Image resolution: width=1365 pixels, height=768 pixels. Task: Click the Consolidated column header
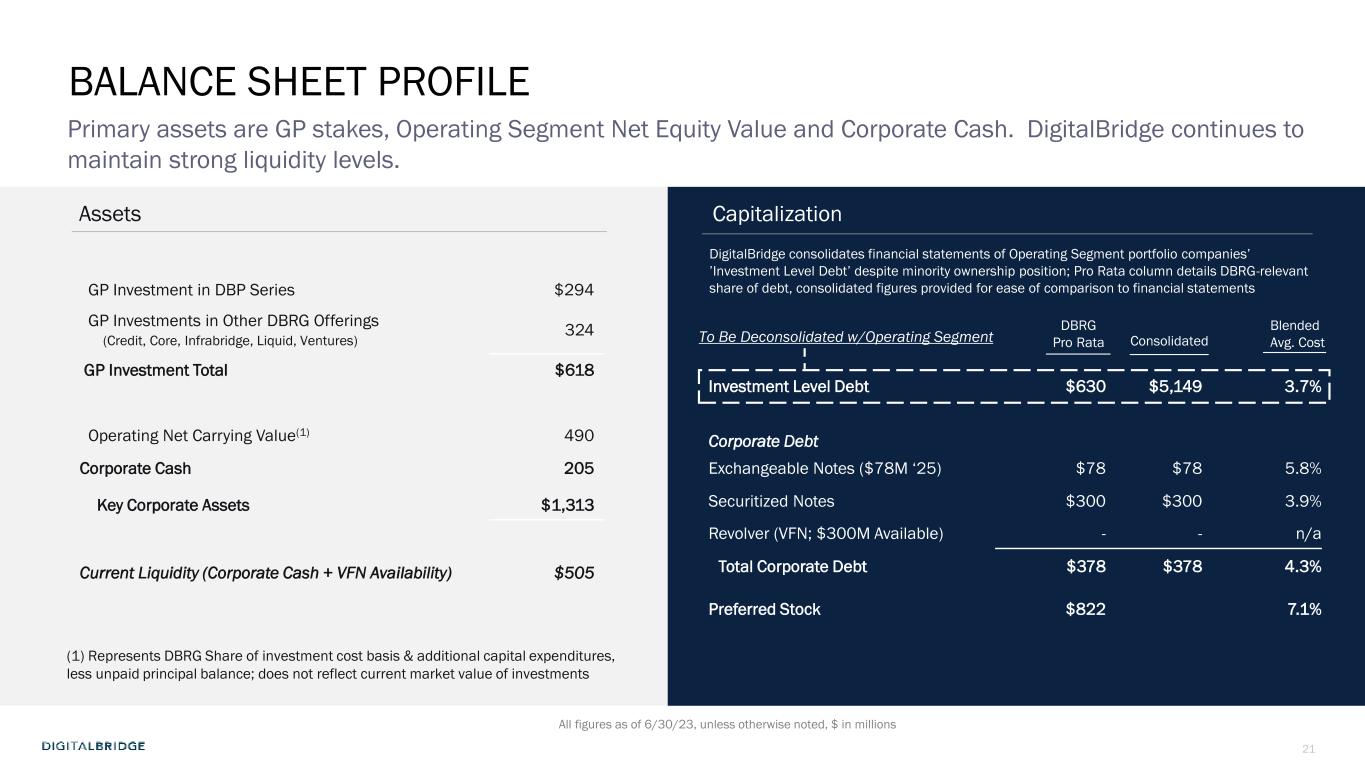[1168, 342]
